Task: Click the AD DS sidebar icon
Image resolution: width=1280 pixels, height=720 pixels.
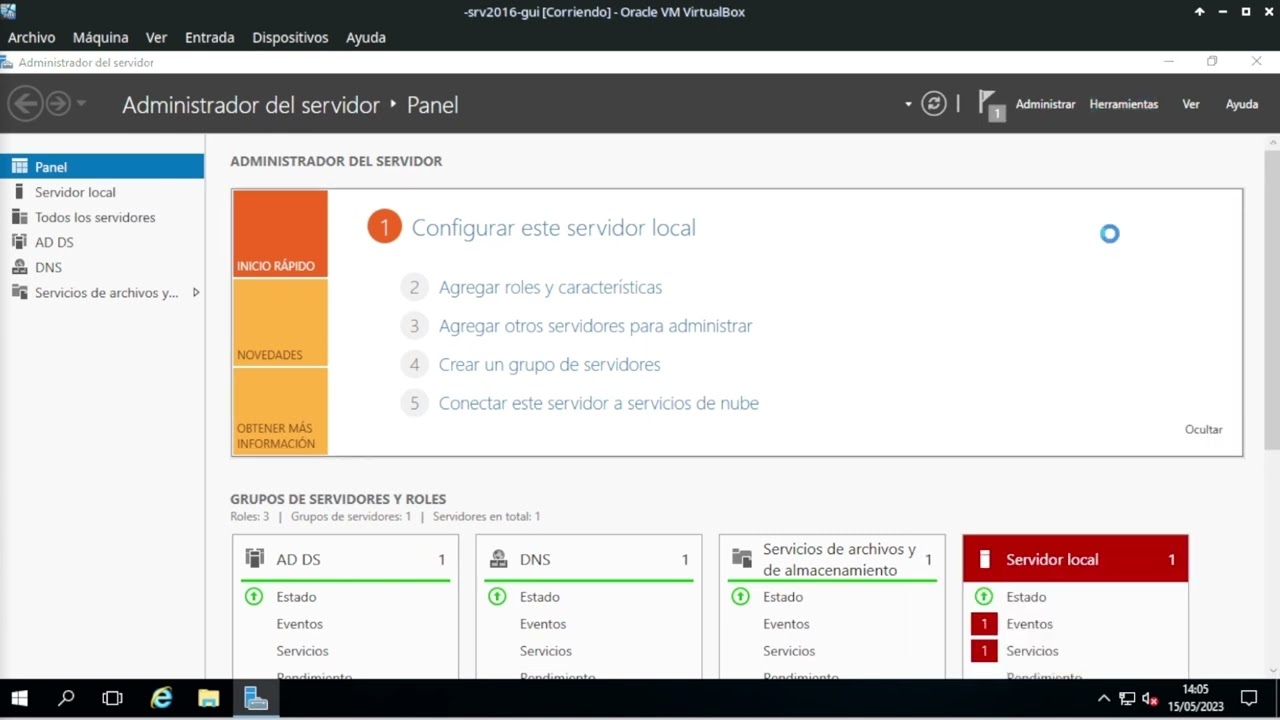Action: click(18, 242)
